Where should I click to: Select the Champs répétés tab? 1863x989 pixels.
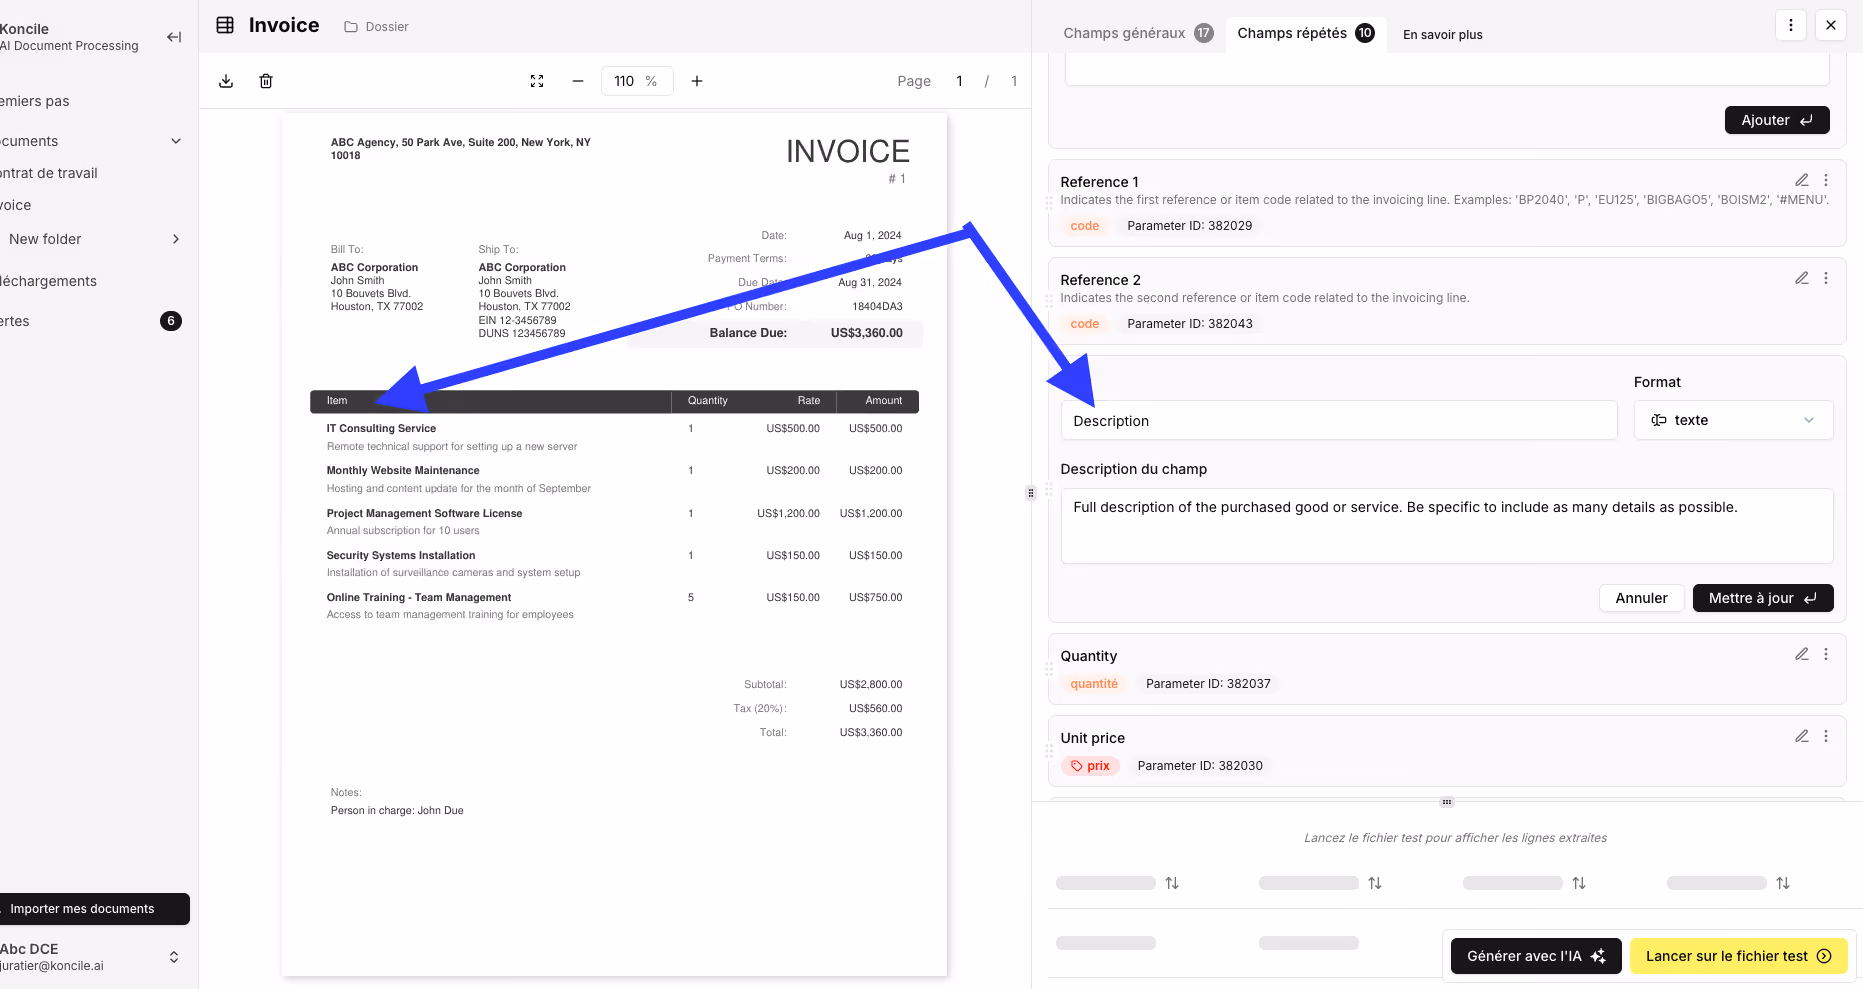pyautogui.click(x=1306, y=33)
